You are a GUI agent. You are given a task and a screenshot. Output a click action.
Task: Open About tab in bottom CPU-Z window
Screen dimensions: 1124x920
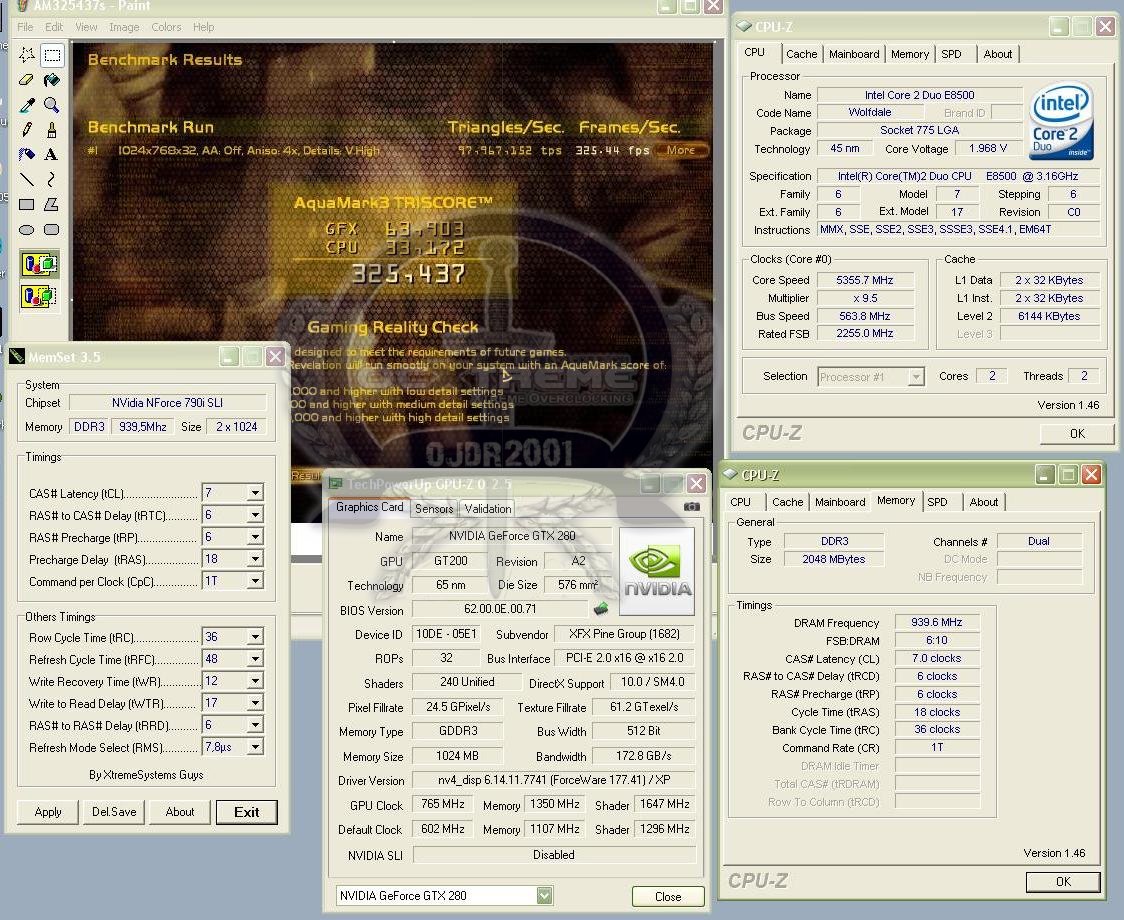coord(984,502)
